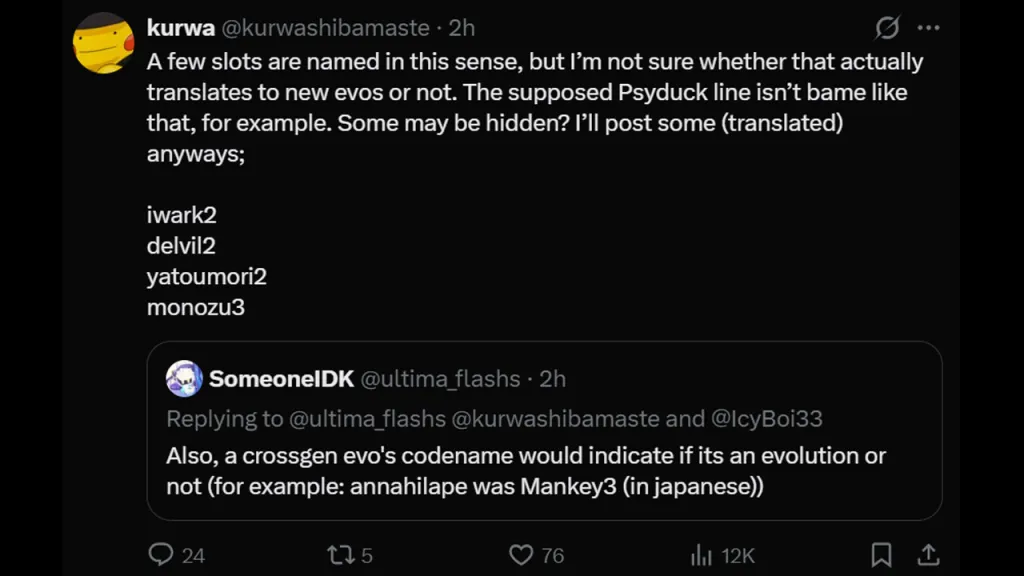Image resolution: width=1024 pixels, height=576 pixels.
Task: Click the SomeoneIDK display name
Action: pyautogui.click(x=281, y=379)
